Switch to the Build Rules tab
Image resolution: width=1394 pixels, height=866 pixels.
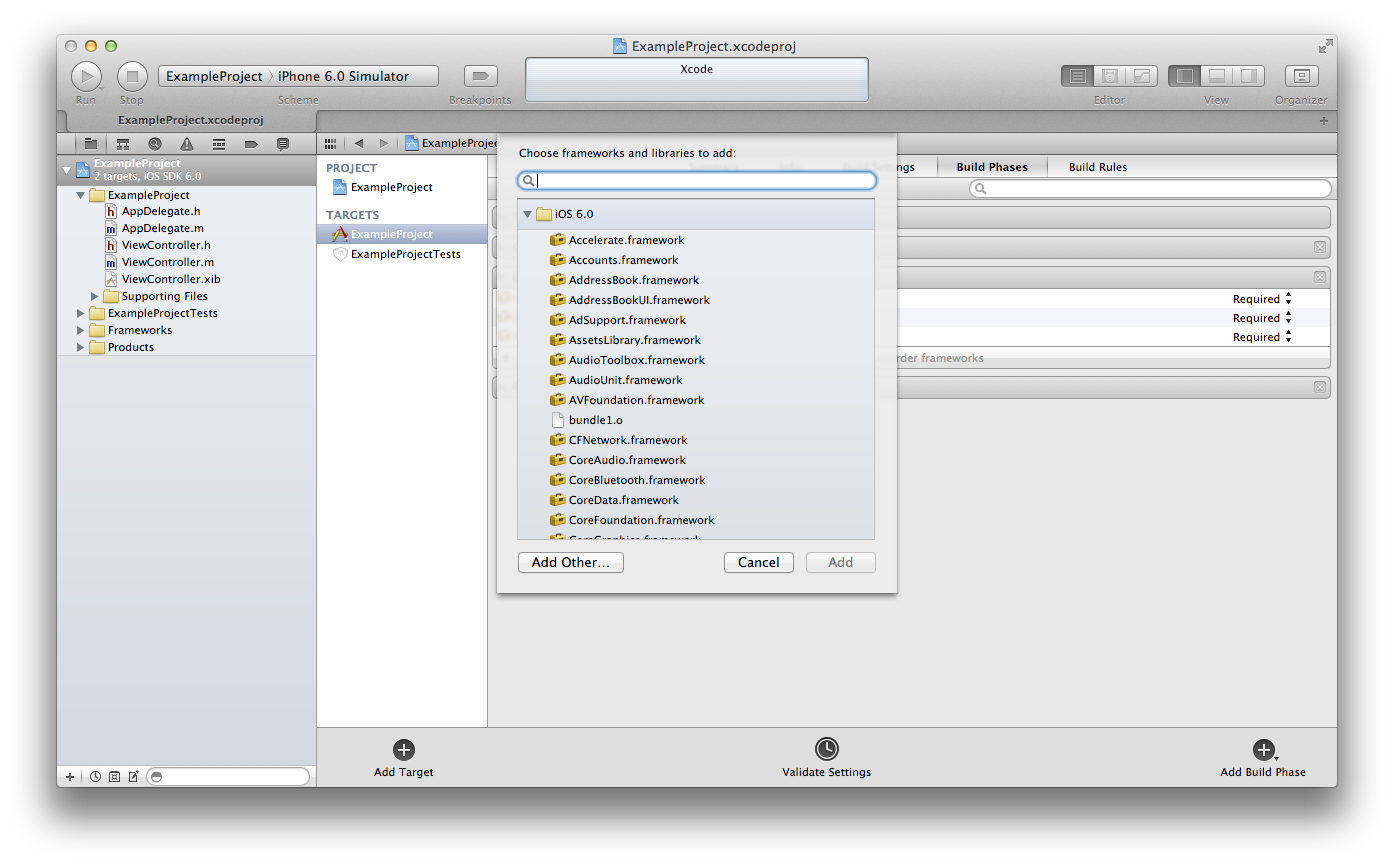[x=1097, y=167]
